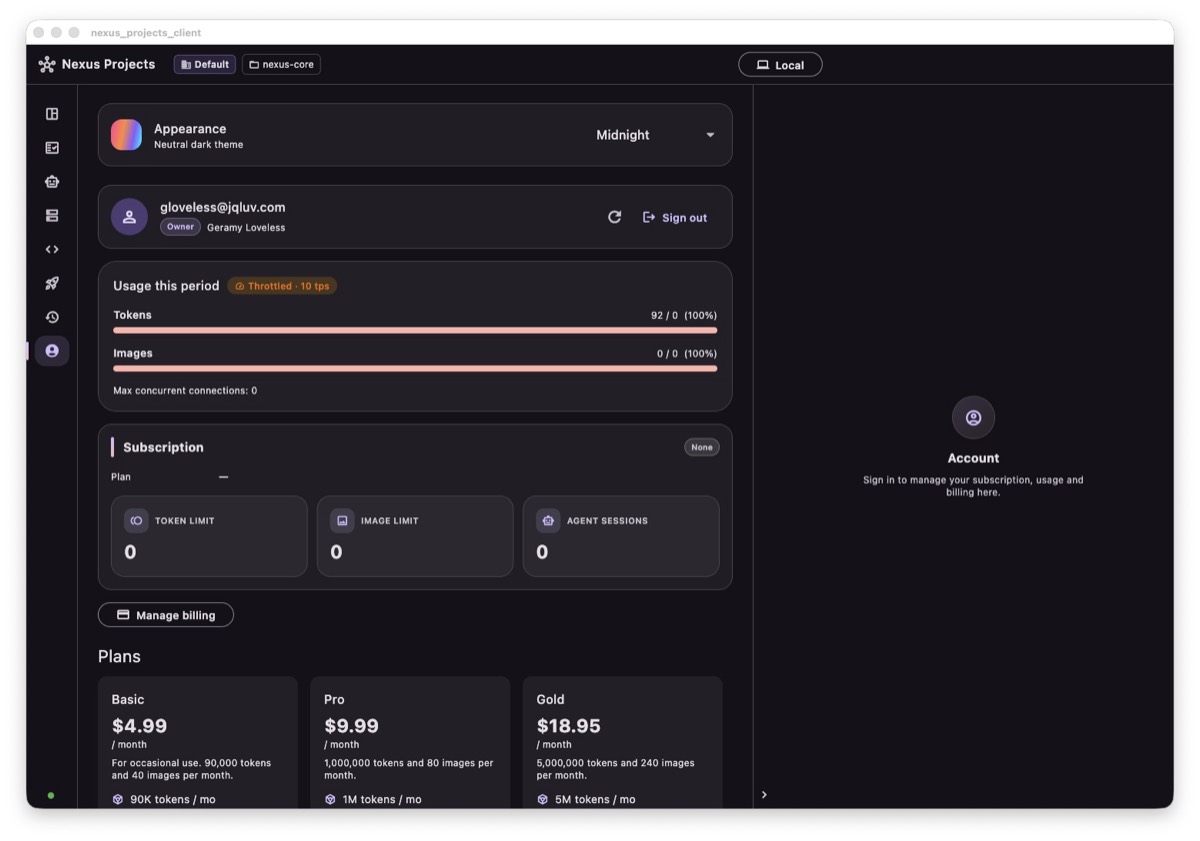The width and height of the screenshot is (1200, 841).
Task: Click the Images usage progress bar
Action: 415,368
